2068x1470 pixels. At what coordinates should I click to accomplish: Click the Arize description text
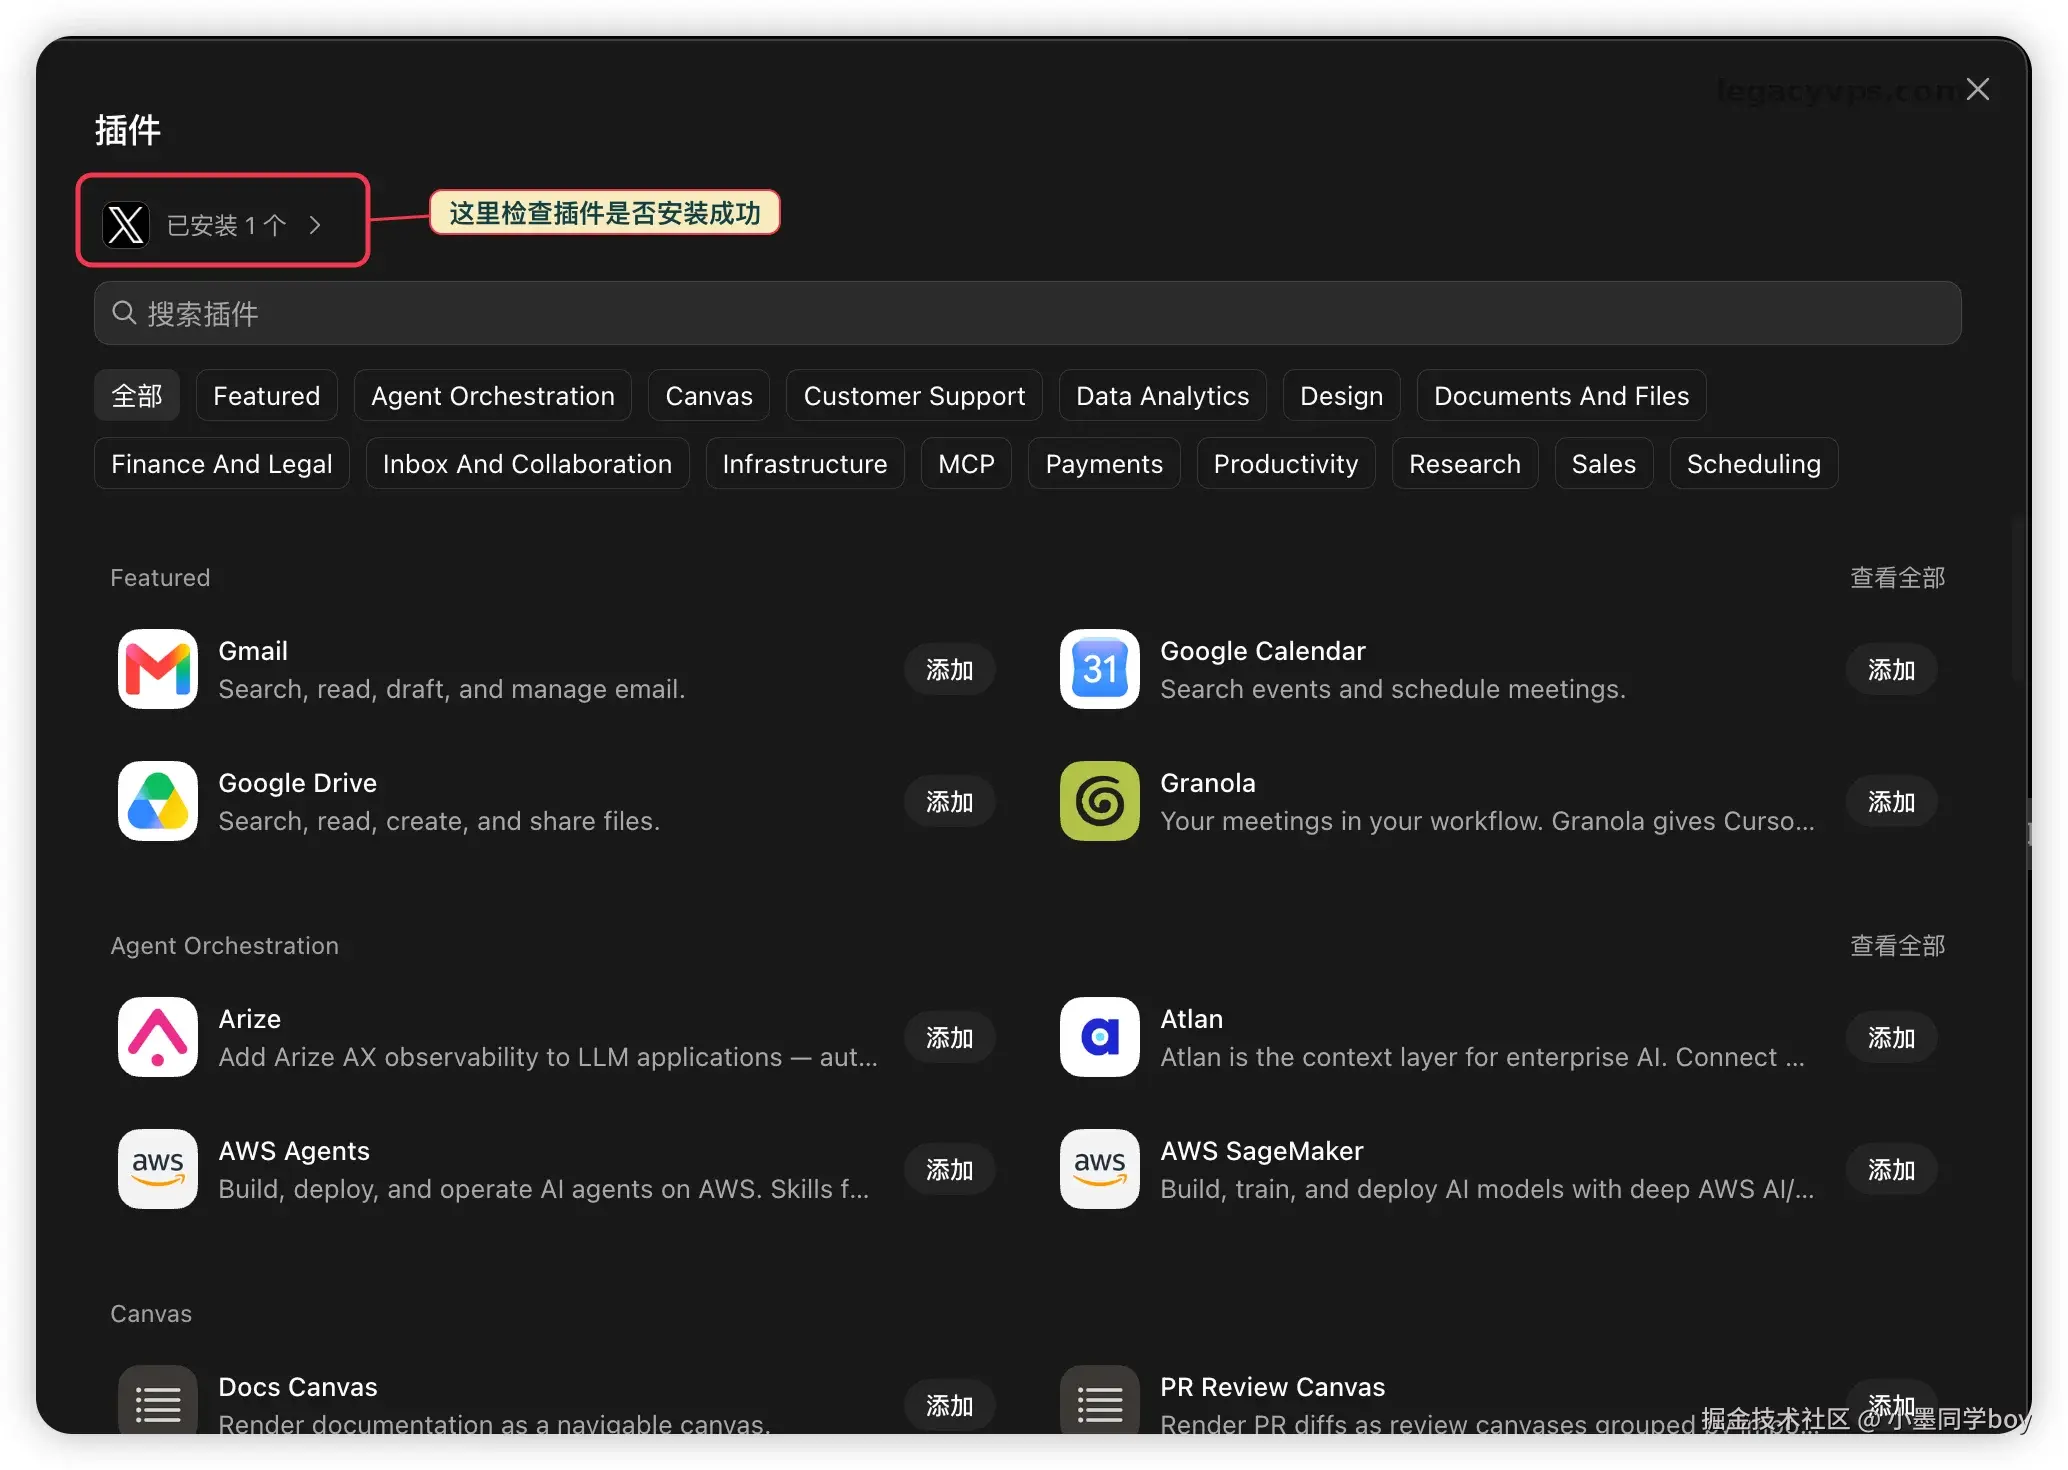[x=548, y=1057]
